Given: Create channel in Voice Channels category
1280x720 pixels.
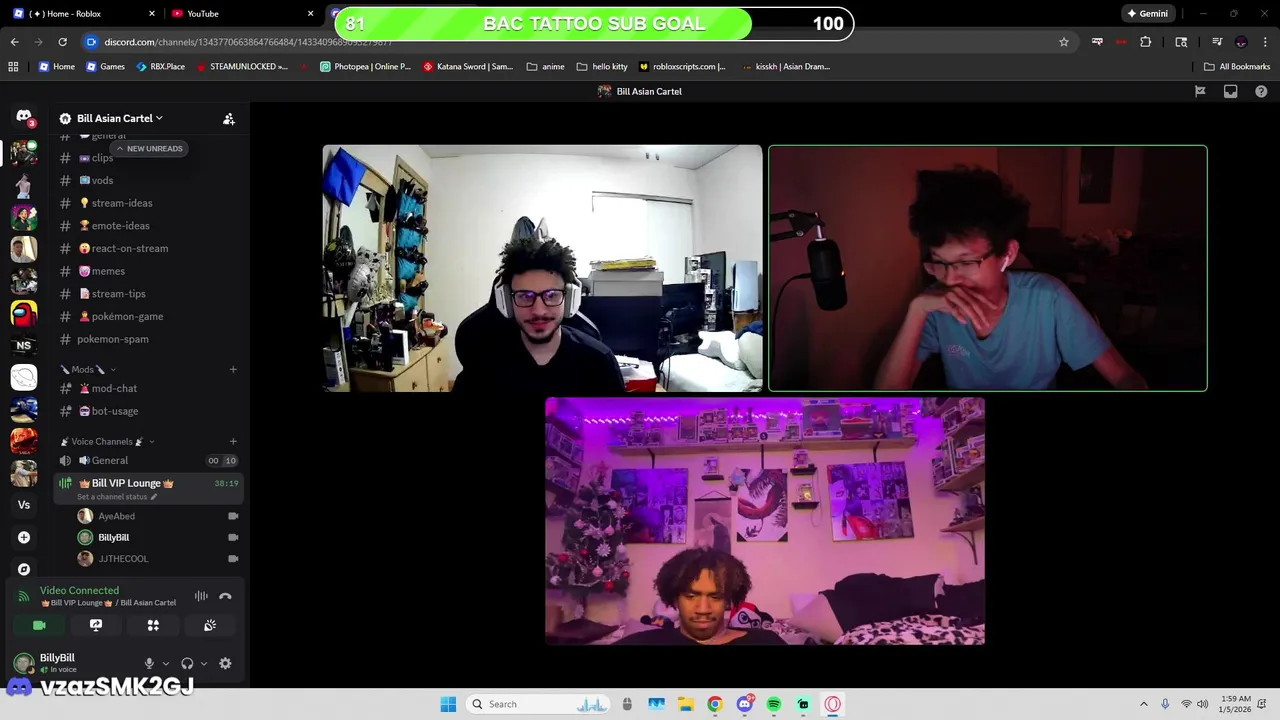Looking at the screenshot, I should coord(233,441).
